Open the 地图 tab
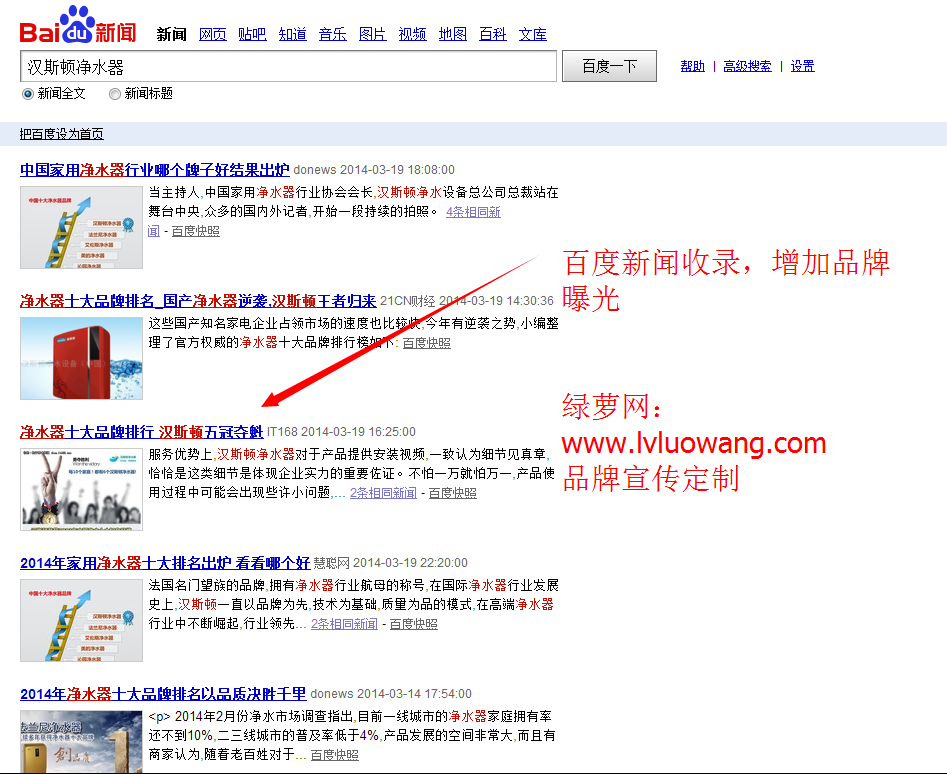This screenshot has height=774, width=947. pos(452,34)
